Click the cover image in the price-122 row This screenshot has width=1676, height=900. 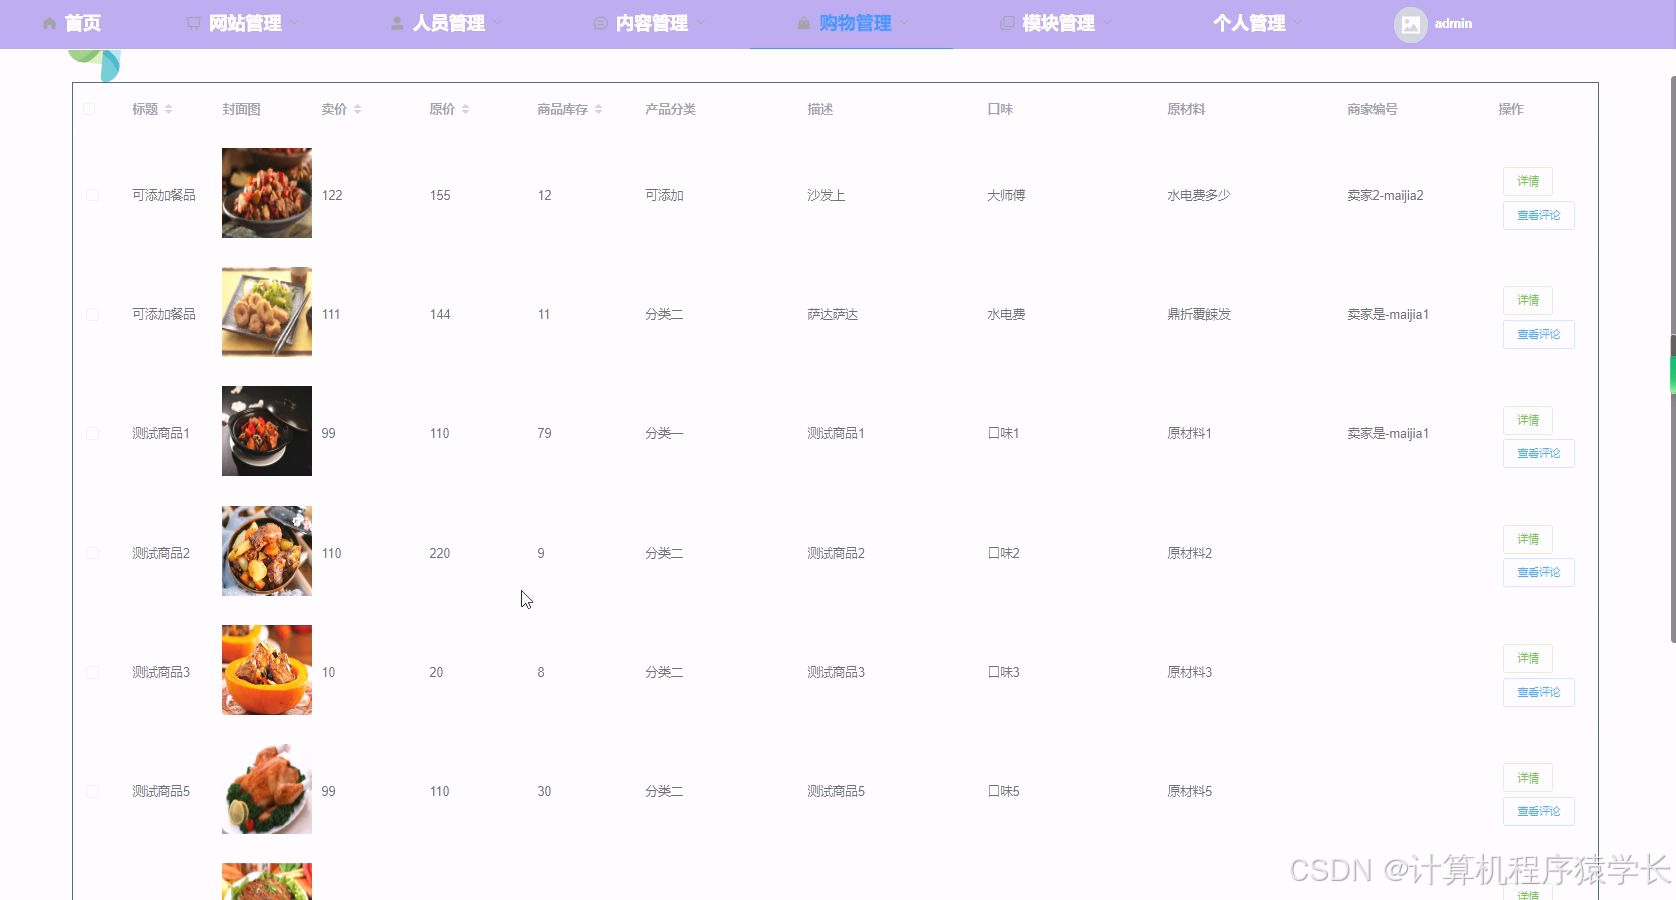coord(267,193)
